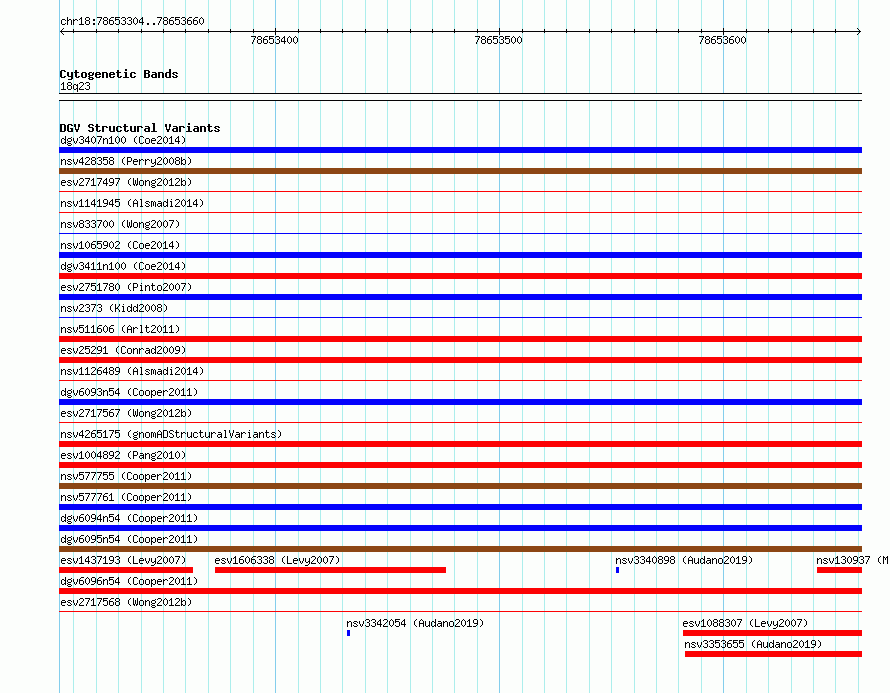The image size is (890, 693).
Task: Click the red bar under esv1088307
Action: click(x=773, y=633)
